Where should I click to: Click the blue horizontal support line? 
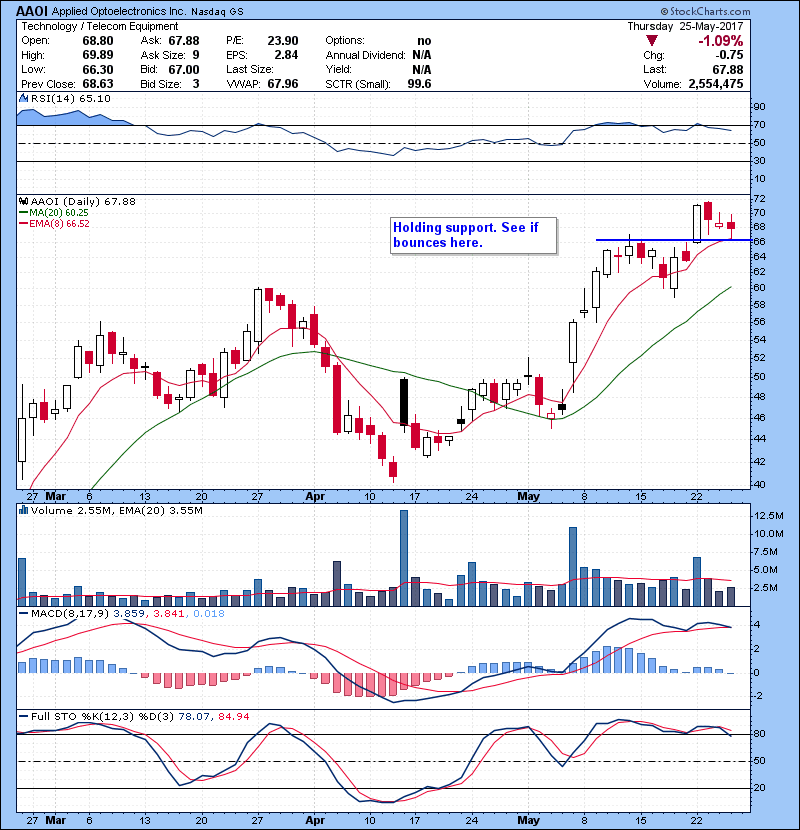click(x=673, y=240)
